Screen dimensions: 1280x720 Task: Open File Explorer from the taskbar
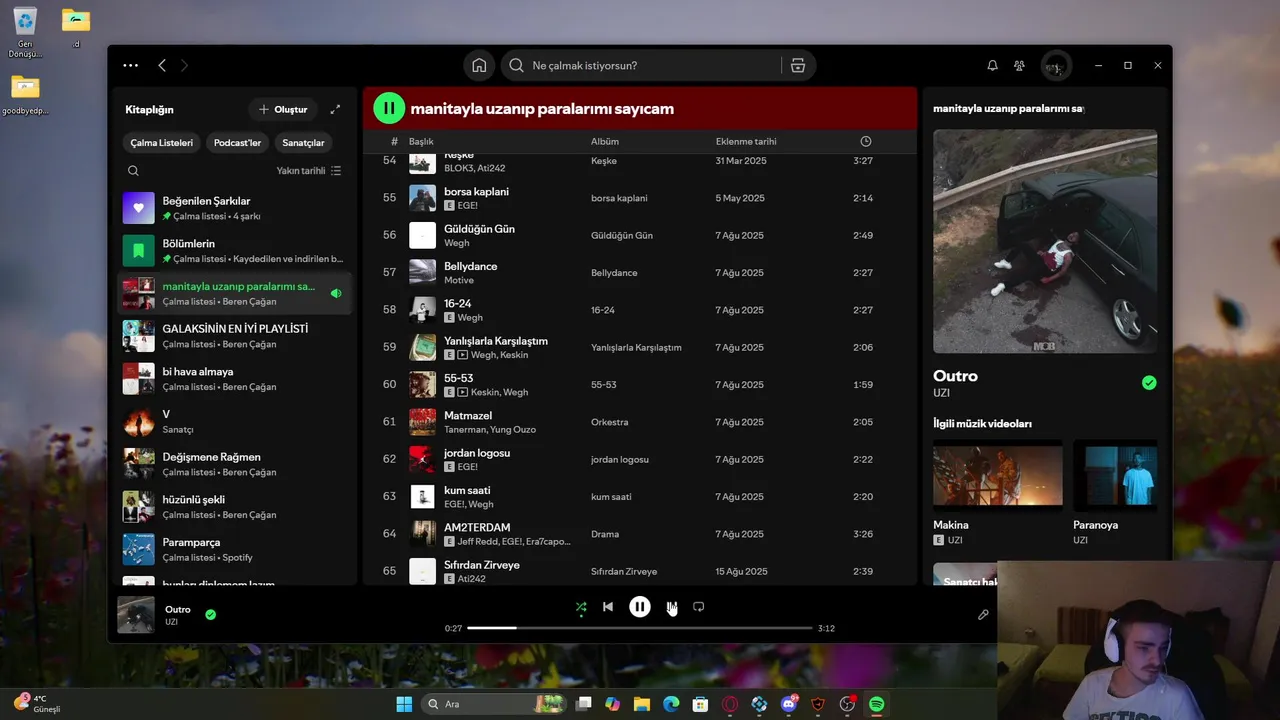click(x=642, y=704)
